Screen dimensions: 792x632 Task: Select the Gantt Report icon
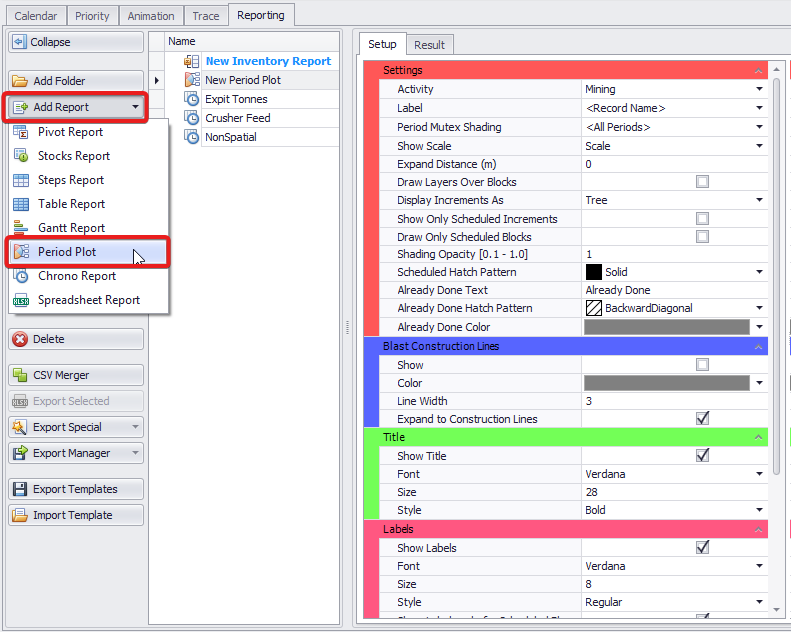(21, 228)
